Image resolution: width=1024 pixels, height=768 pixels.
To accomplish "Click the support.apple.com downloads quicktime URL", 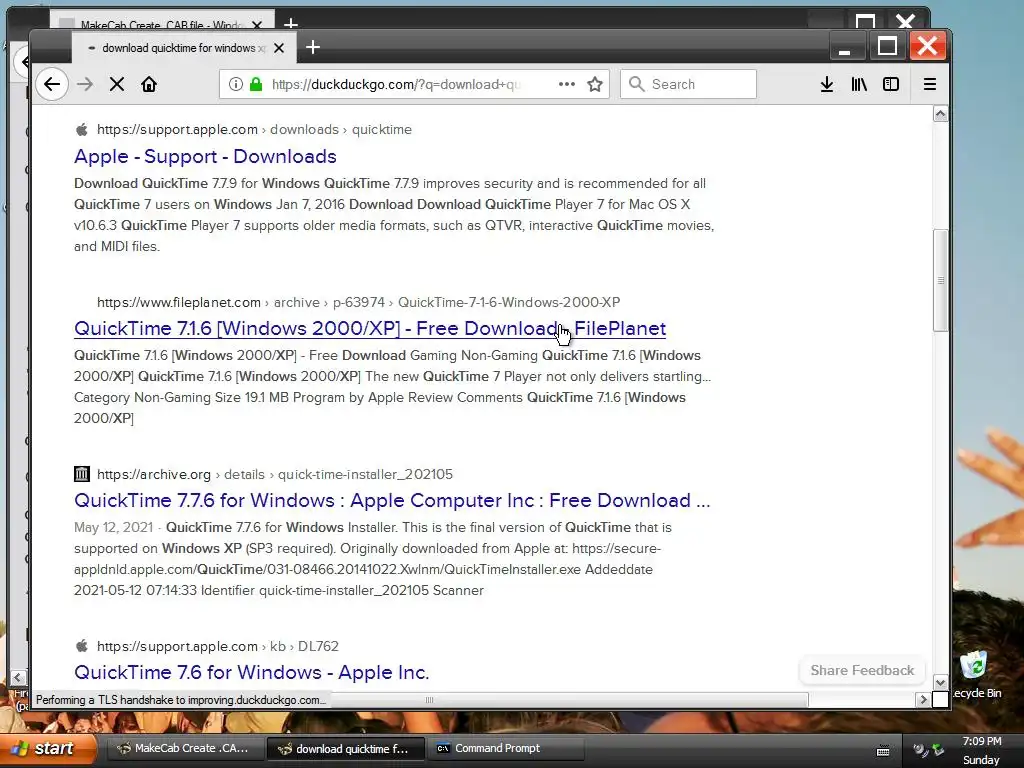I will (x=254, y=129).
